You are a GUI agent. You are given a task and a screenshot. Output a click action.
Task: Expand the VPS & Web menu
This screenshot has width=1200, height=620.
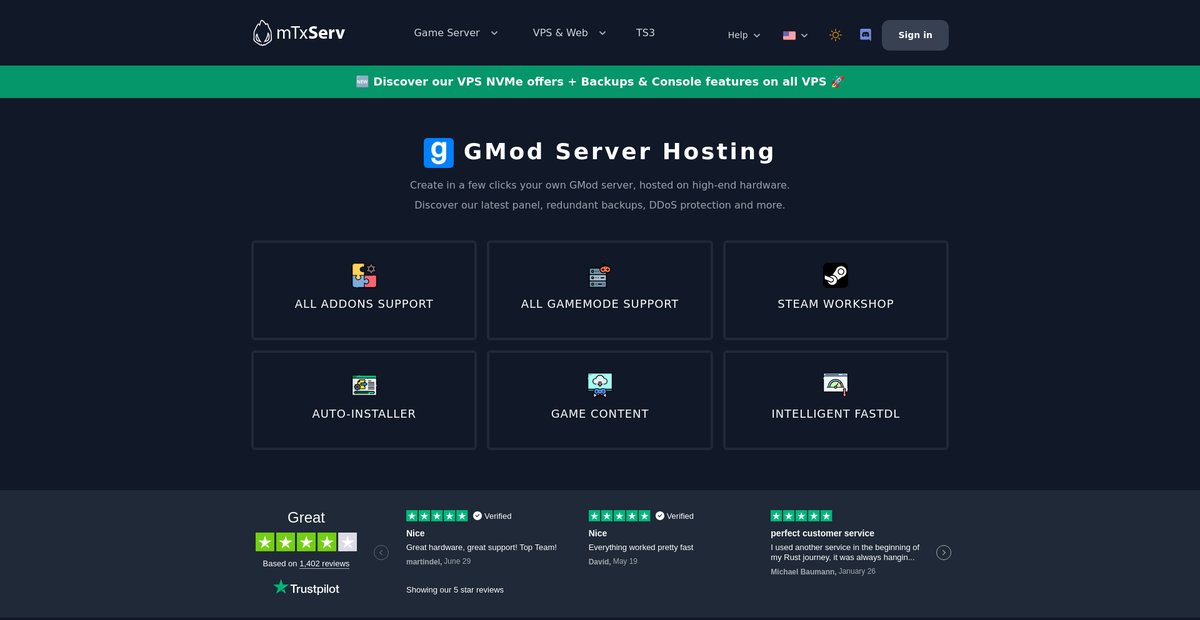coord(570,33)
